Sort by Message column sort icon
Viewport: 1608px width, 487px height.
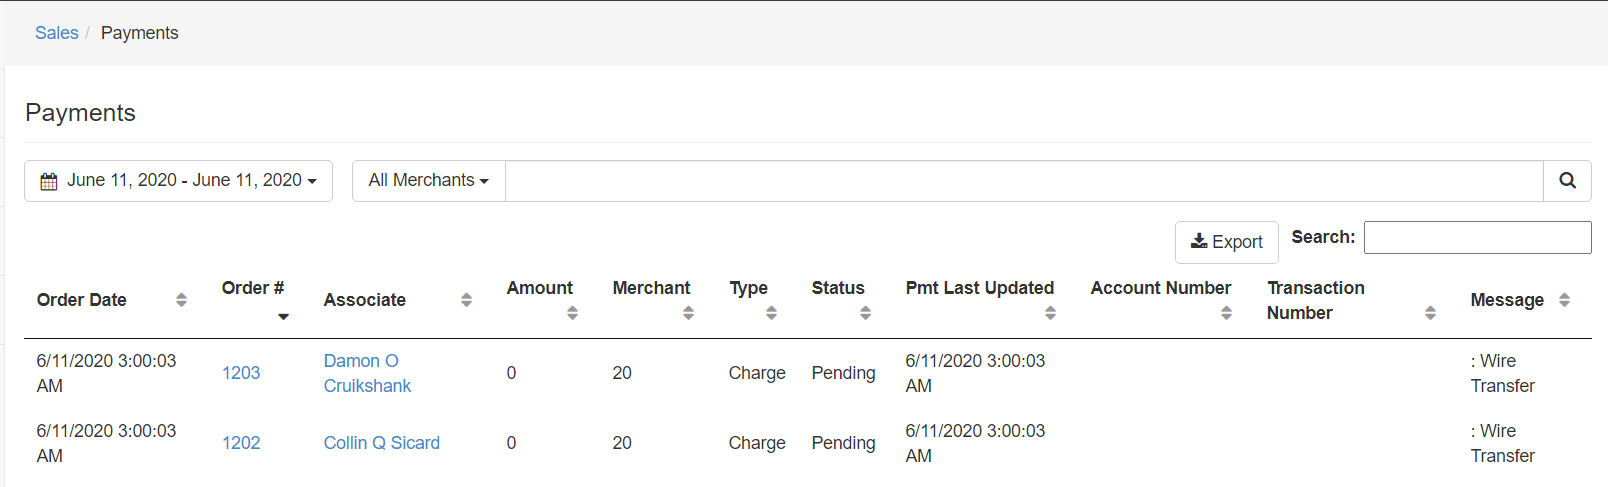coord(1564,300)
